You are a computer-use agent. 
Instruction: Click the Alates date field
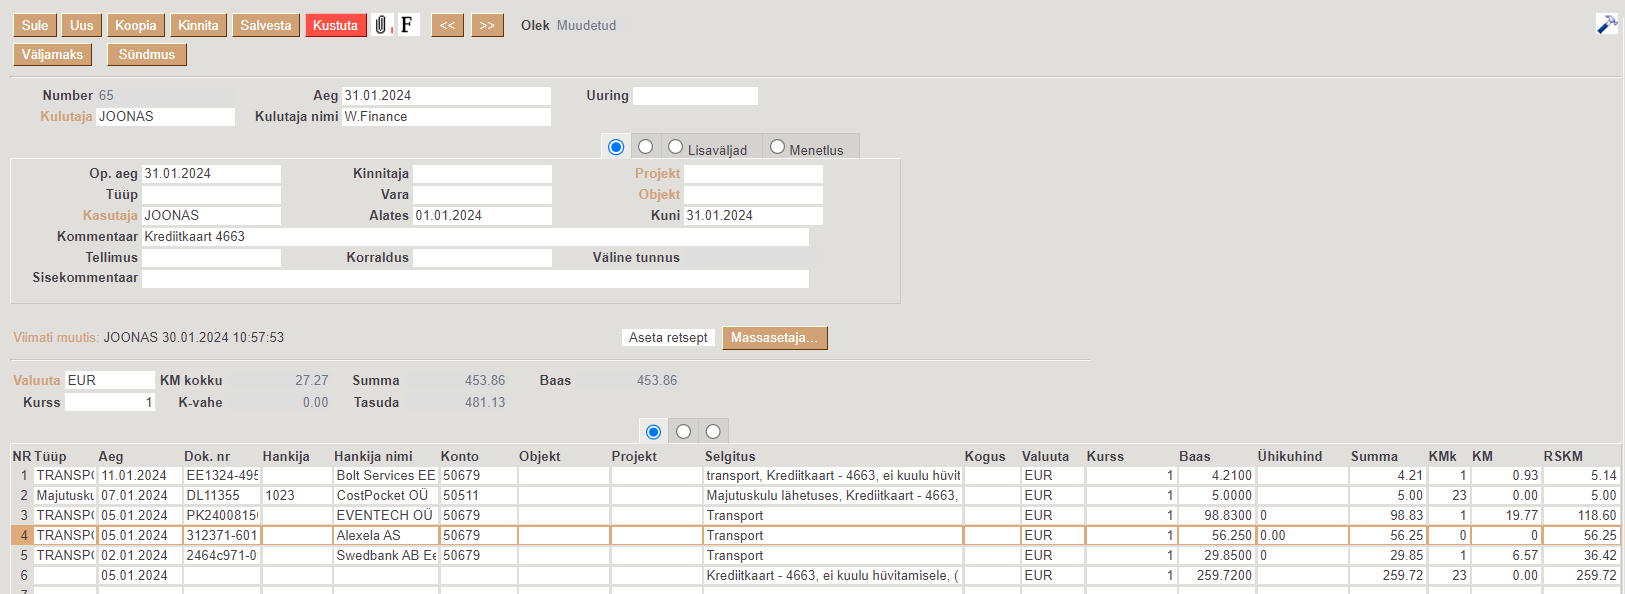[x=482, y=216]
